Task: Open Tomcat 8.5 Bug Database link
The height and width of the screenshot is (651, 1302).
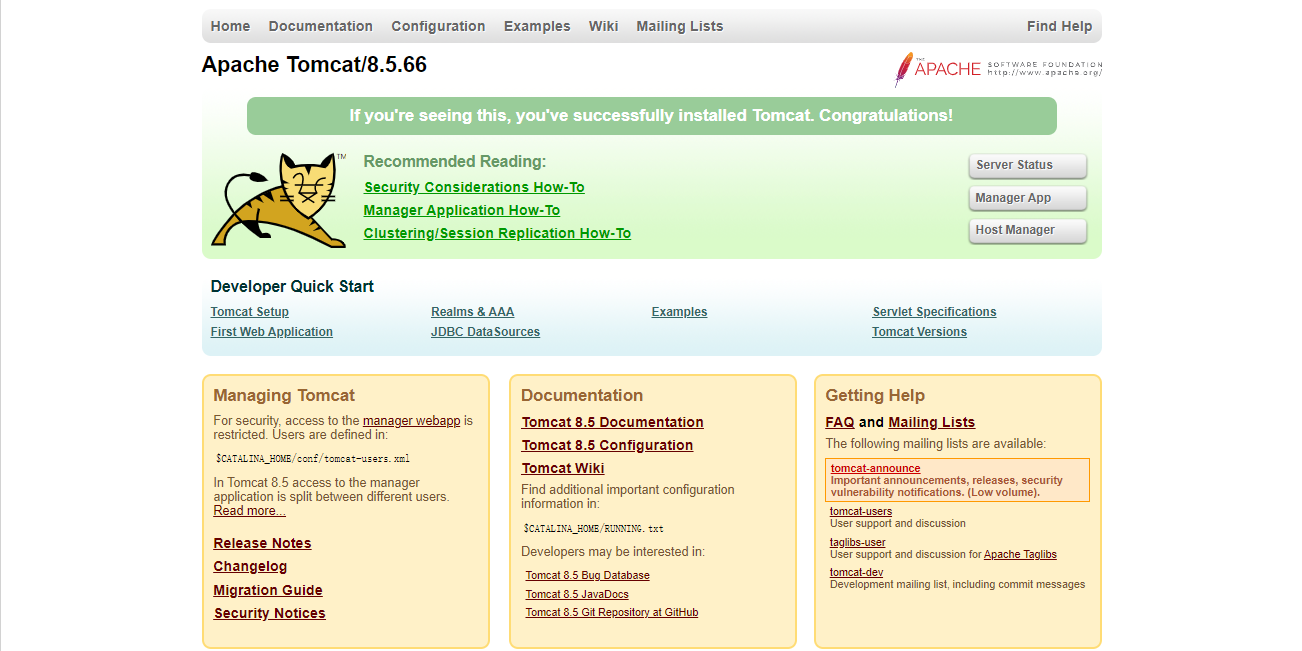Action: click(x=588, y=575)
